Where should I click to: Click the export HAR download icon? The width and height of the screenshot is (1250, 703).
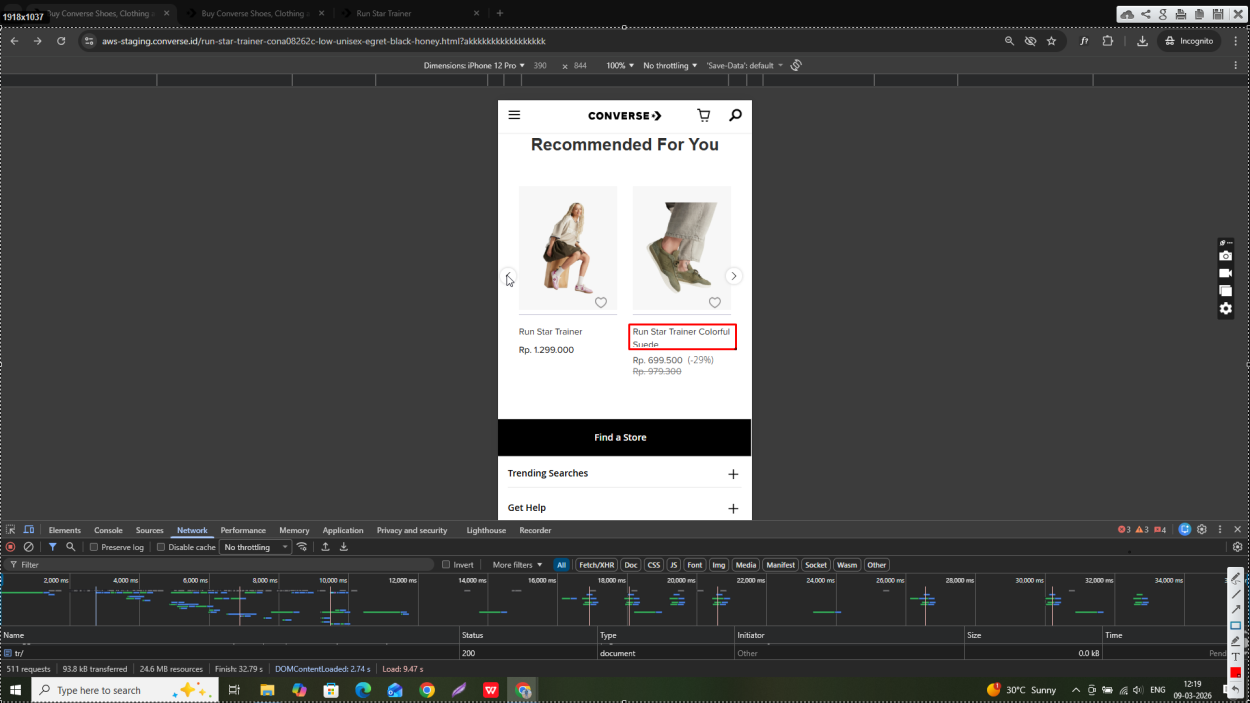coord(344,547)
